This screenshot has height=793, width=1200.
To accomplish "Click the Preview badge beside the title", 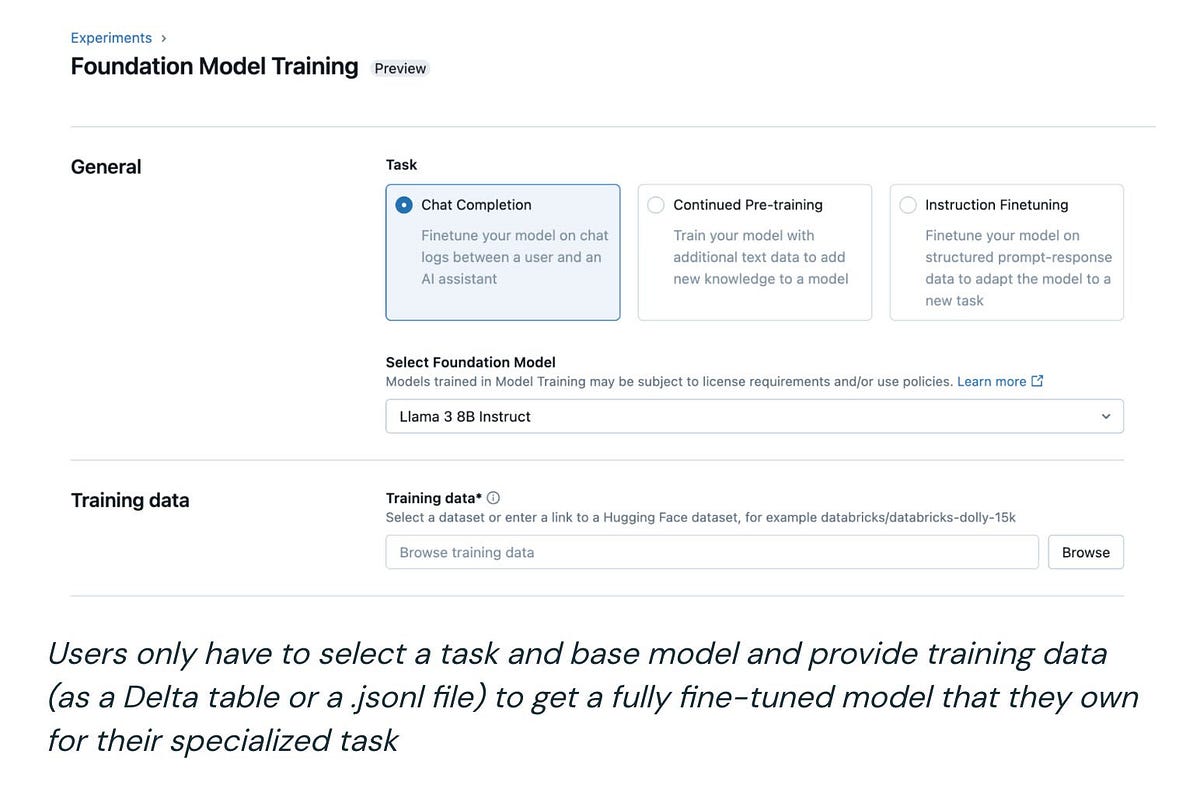I will (400, 68).
